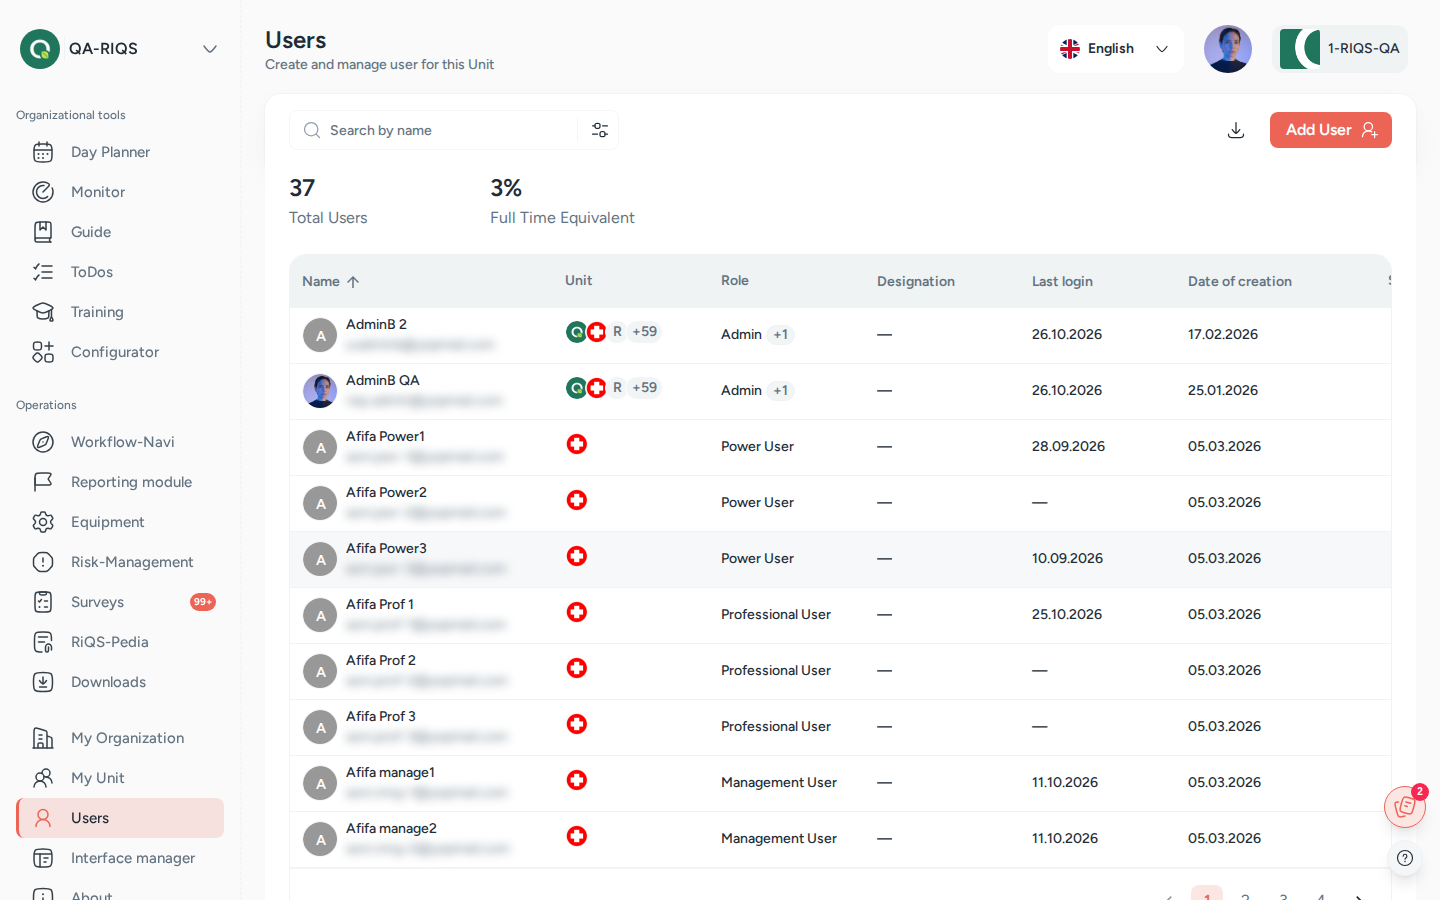Click the Last login column header
1440x900 pixels.
click(x=1062, y=282)
